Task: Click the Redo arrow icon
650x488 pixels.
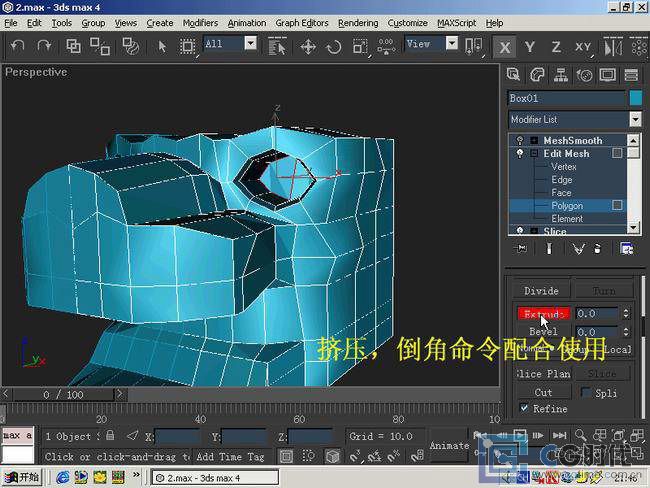Action: point(44,46)
